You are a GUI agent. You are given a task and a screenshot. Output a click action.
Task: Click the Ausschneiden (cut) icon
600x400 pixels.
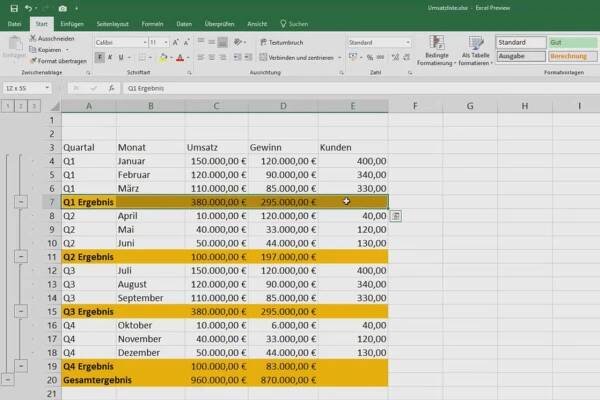(33, 38)
